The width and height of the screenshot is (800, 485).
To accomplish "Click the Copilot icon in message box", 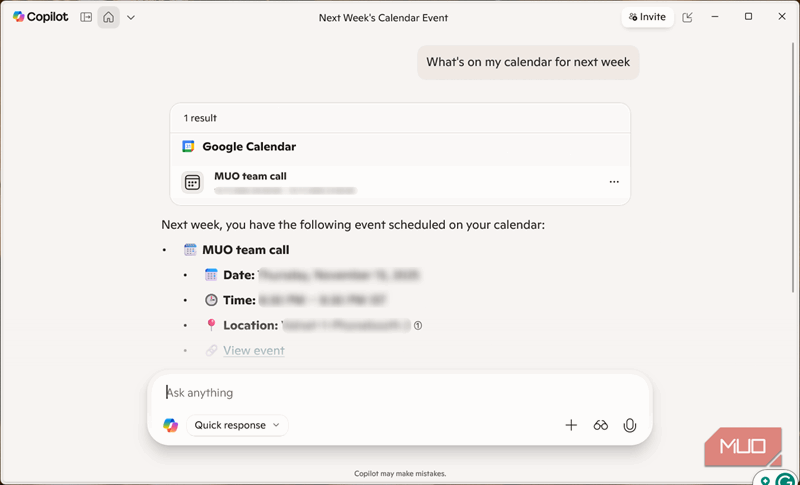I will 170,425.
